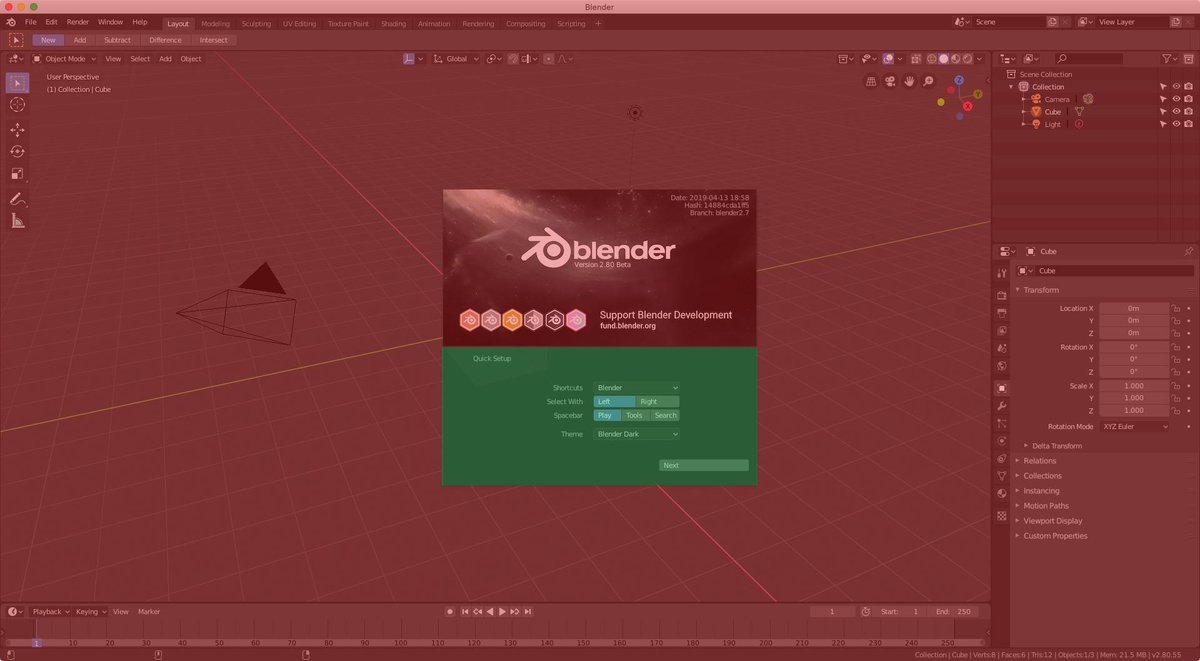Open the View Layer properties tab
Image resolution: width=1200 pixels, height=661 pixels.
click(1002, 331)
